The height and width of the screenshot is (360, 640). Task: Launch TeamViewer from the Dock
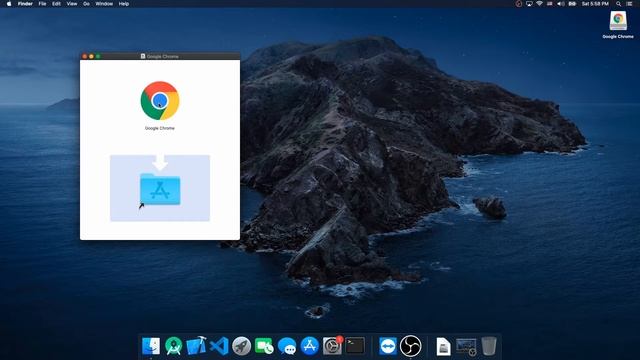click(388, 346)
